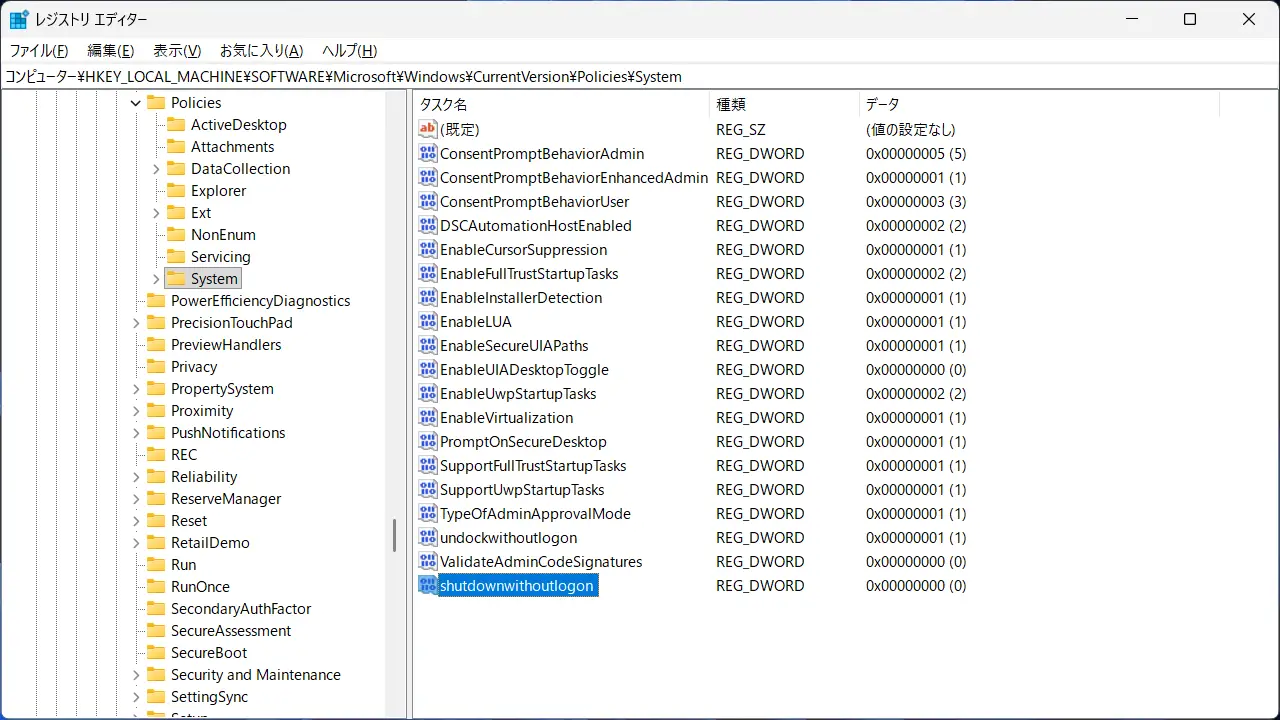Image resolution: width=1280 pixels, height=720 pixels.
Task: Click the folder icon of Servicing key
Action: (x=176, y=256)
